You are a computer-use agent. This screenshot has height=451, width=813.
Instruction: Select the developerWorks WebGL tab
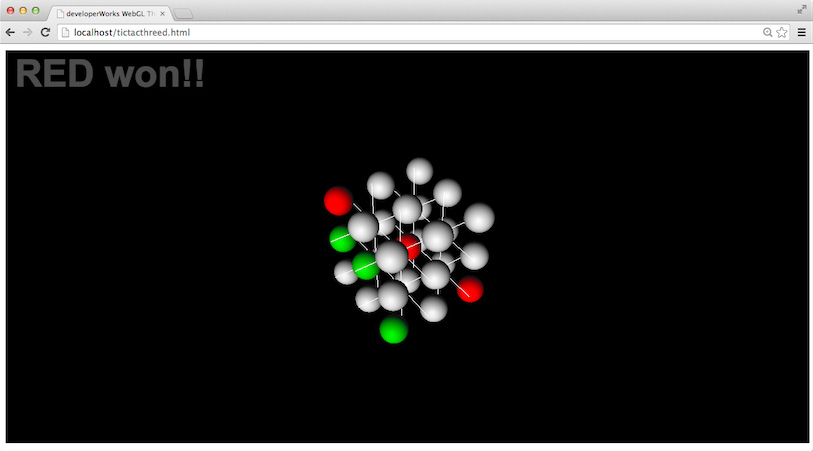click(110, 13)
